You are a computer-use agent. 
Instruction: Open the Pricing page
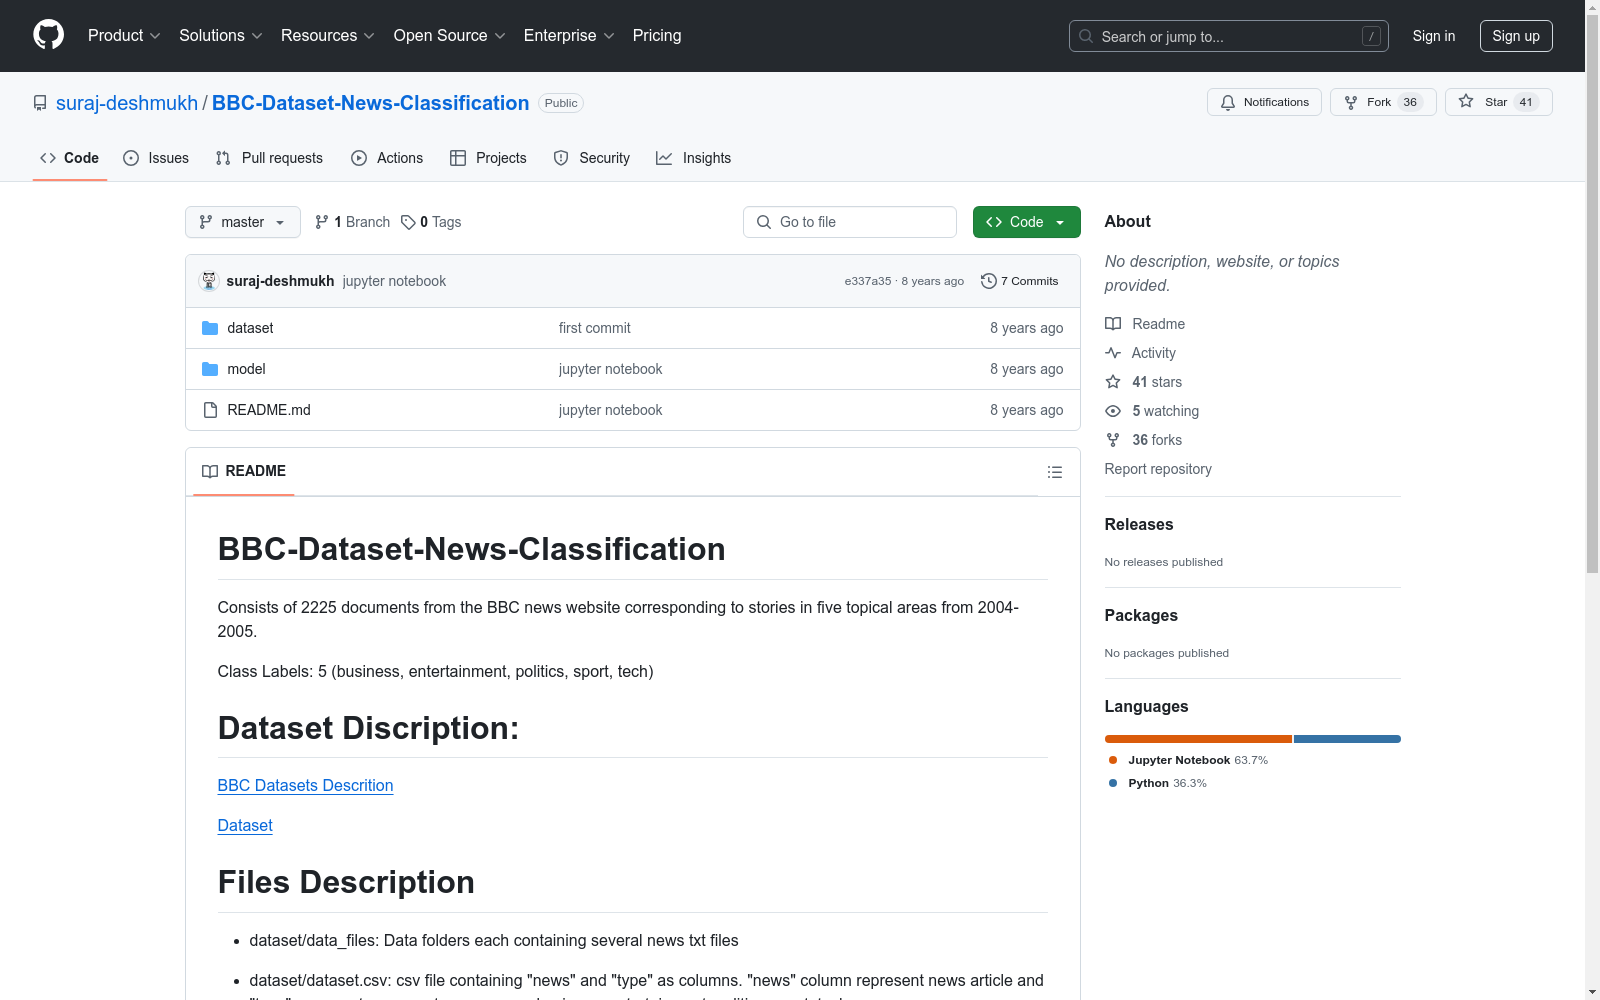[x=657, y=35]
